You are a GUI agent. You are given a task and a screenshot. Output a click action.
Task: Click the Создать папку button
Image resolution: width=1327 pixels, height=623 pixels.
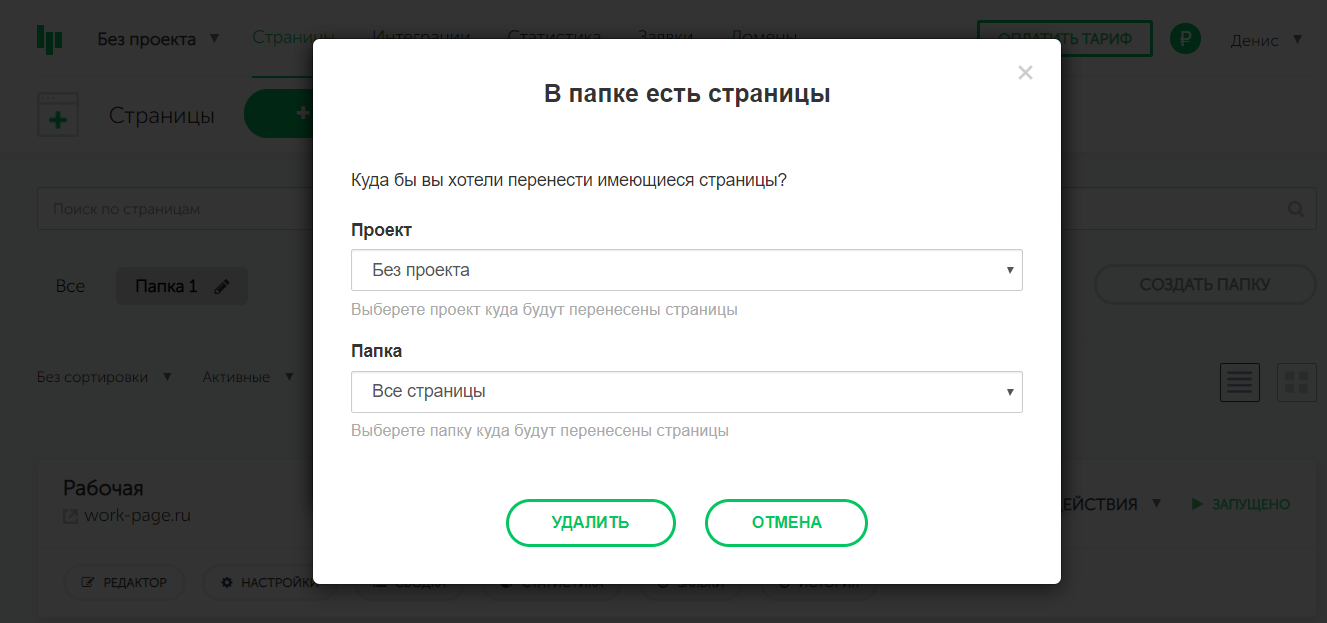pos(1204,285)
